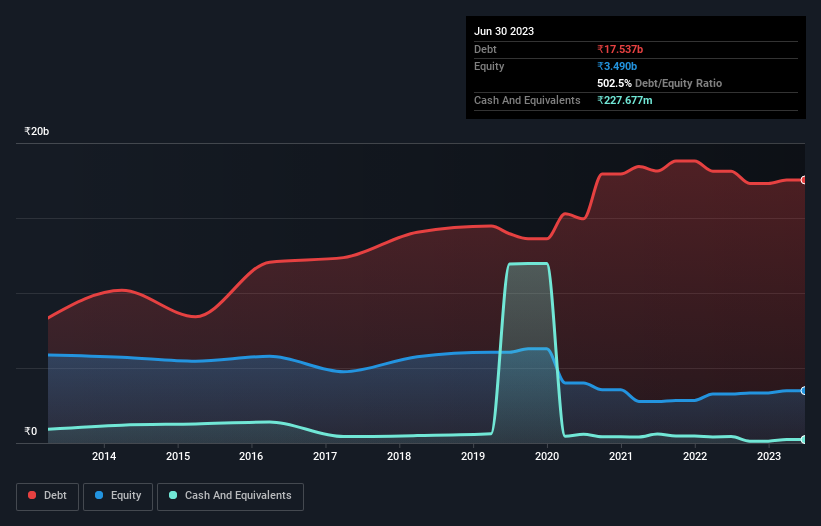The image size is (821, 526).
Task: Click the 2017 x-axis label
Action: 325,456
